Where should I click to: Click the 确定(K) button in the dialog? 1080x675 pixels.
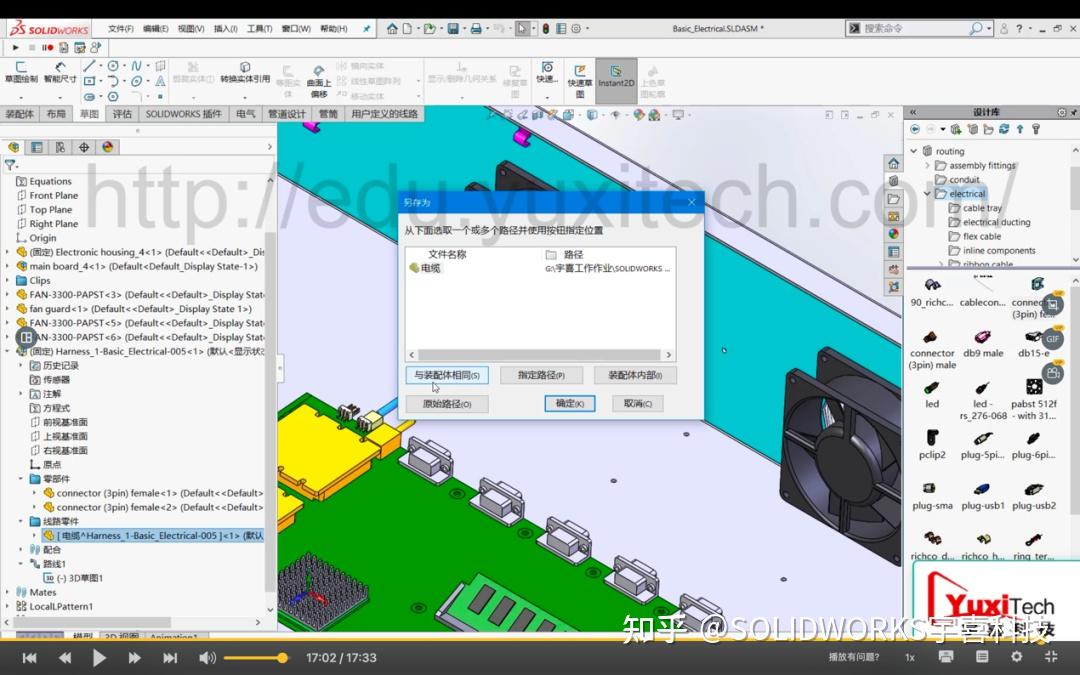(x=569, y=404)
